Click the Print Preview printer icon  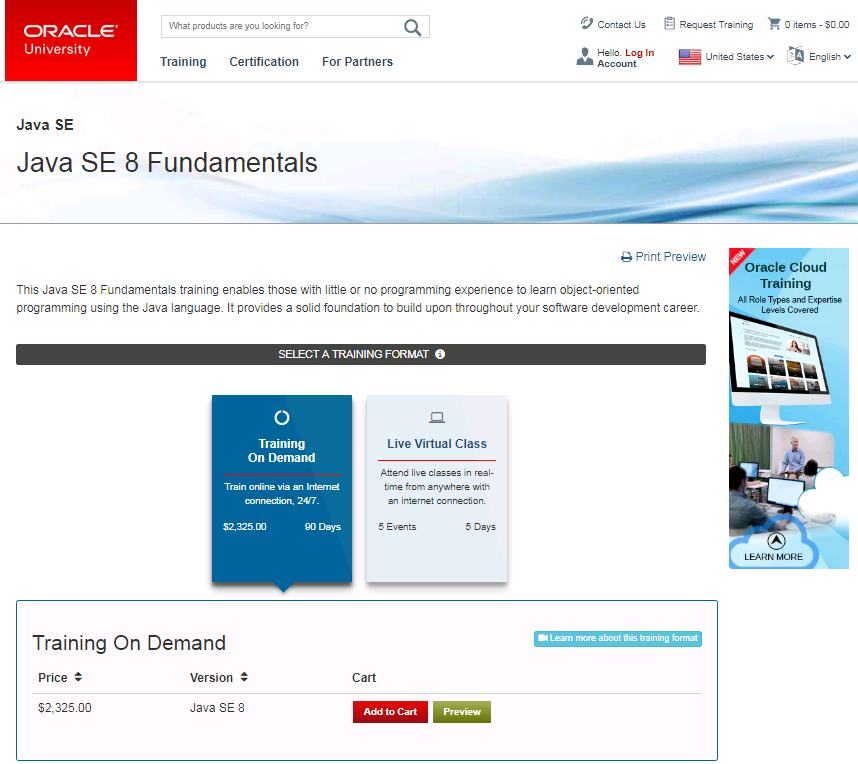point(627,257)
